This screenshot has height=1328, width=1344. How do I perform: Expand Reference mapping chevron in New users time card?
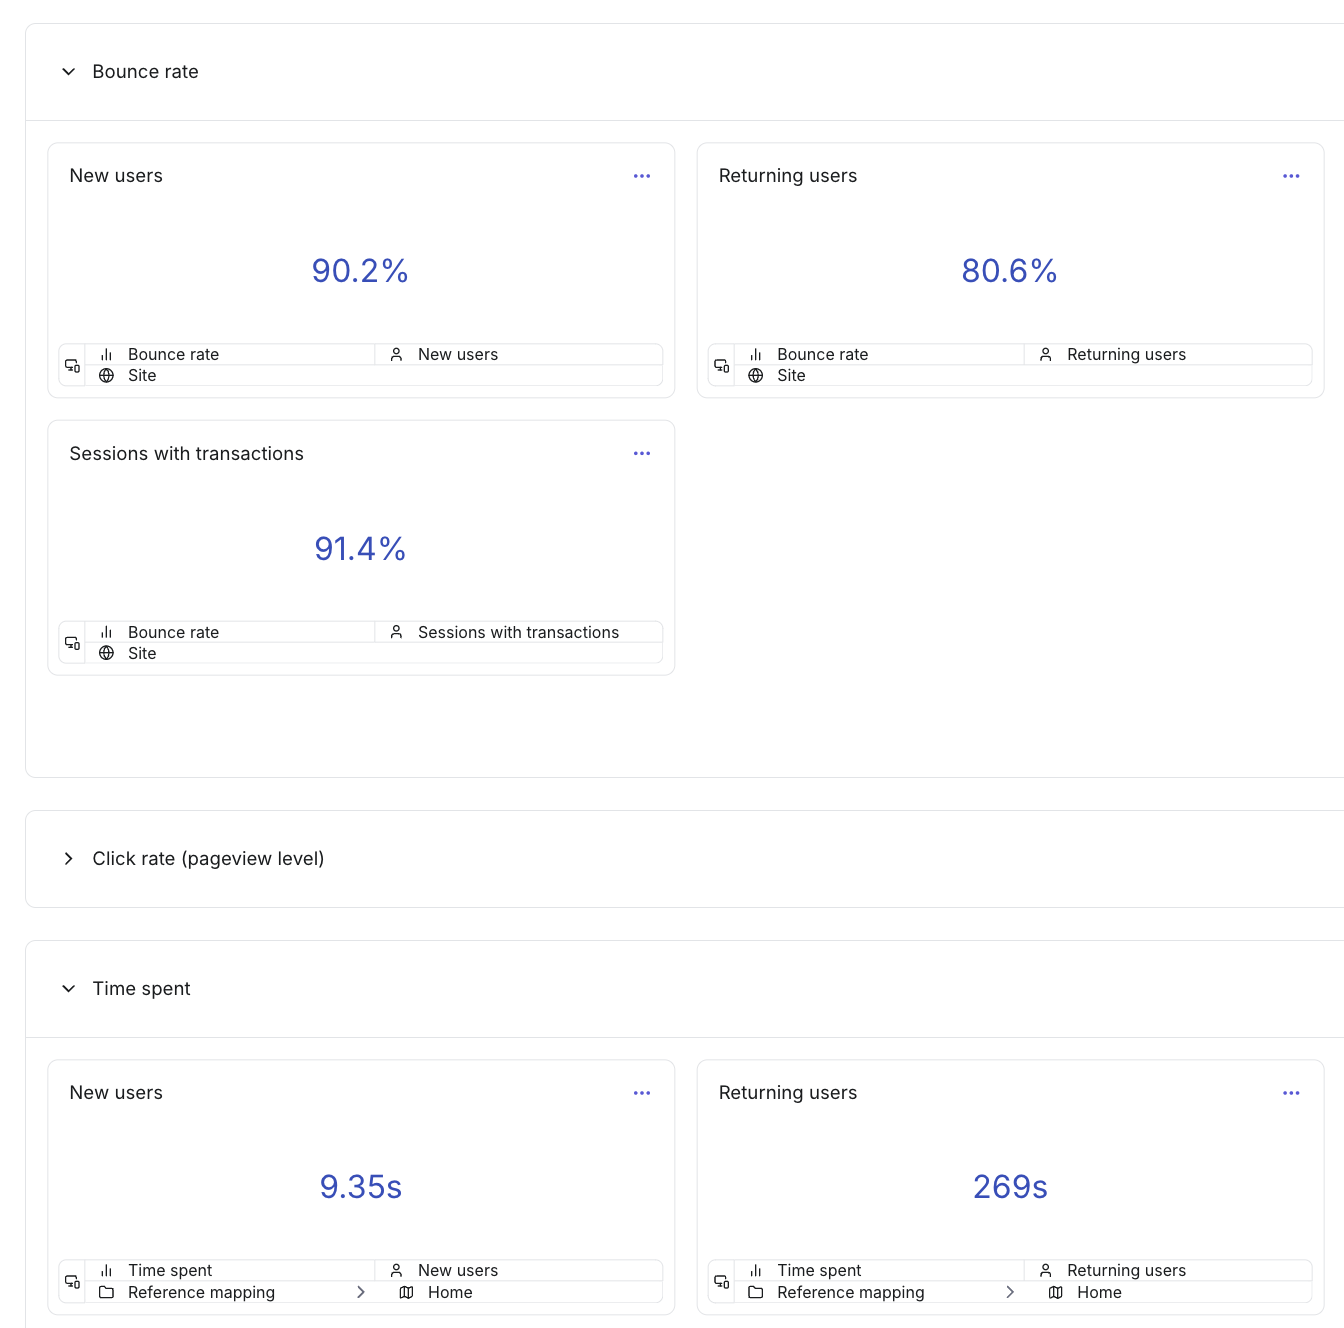(x=361, y=1292)
